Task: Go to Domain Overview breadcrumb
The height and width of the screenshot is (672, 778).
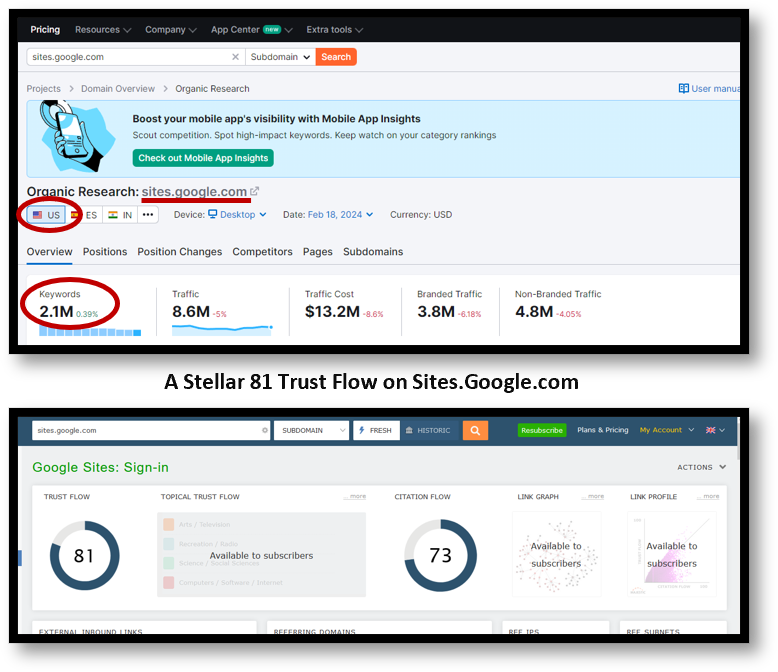Action: tap(118, 89)
